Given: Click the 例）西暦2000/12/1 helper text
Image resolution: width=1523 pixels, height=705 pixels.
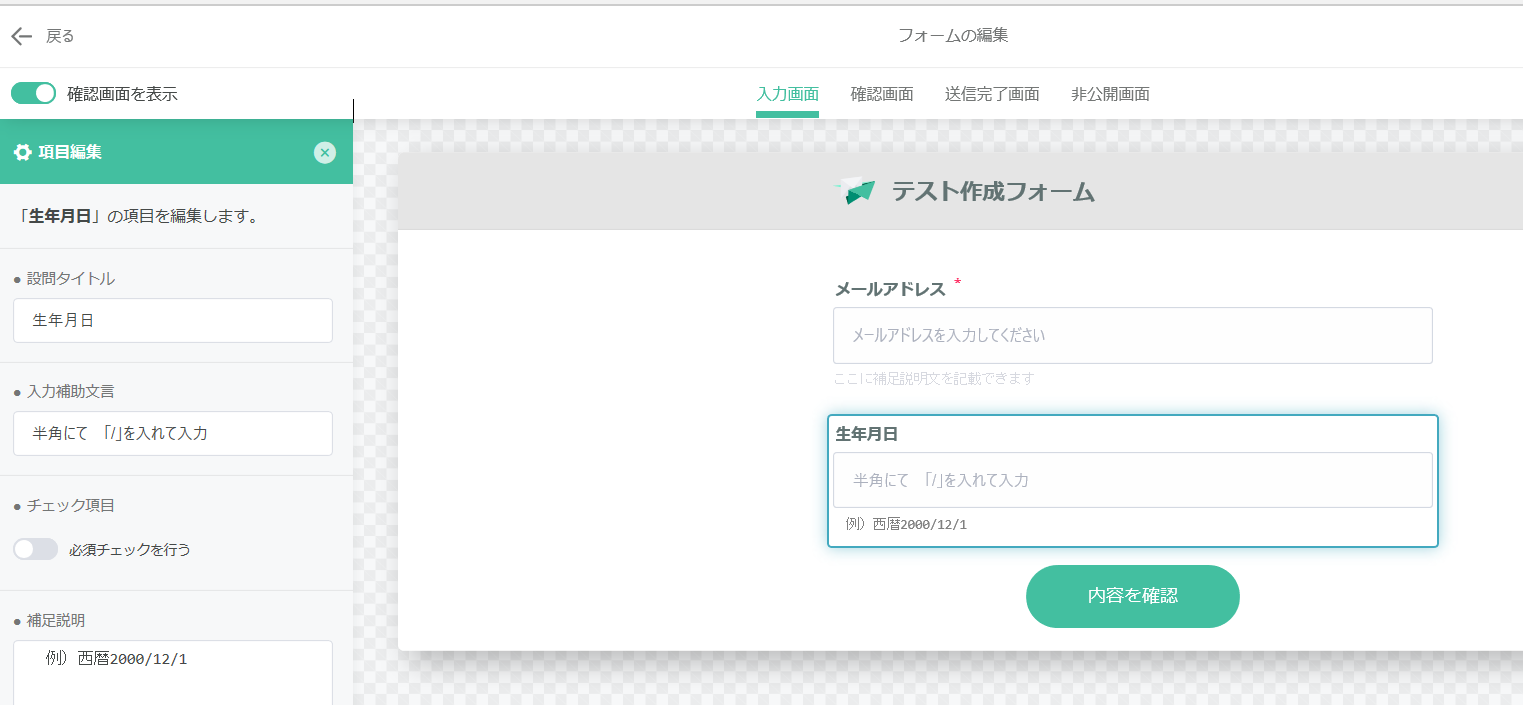Looking at the screenshot, I should click(905, 523).
